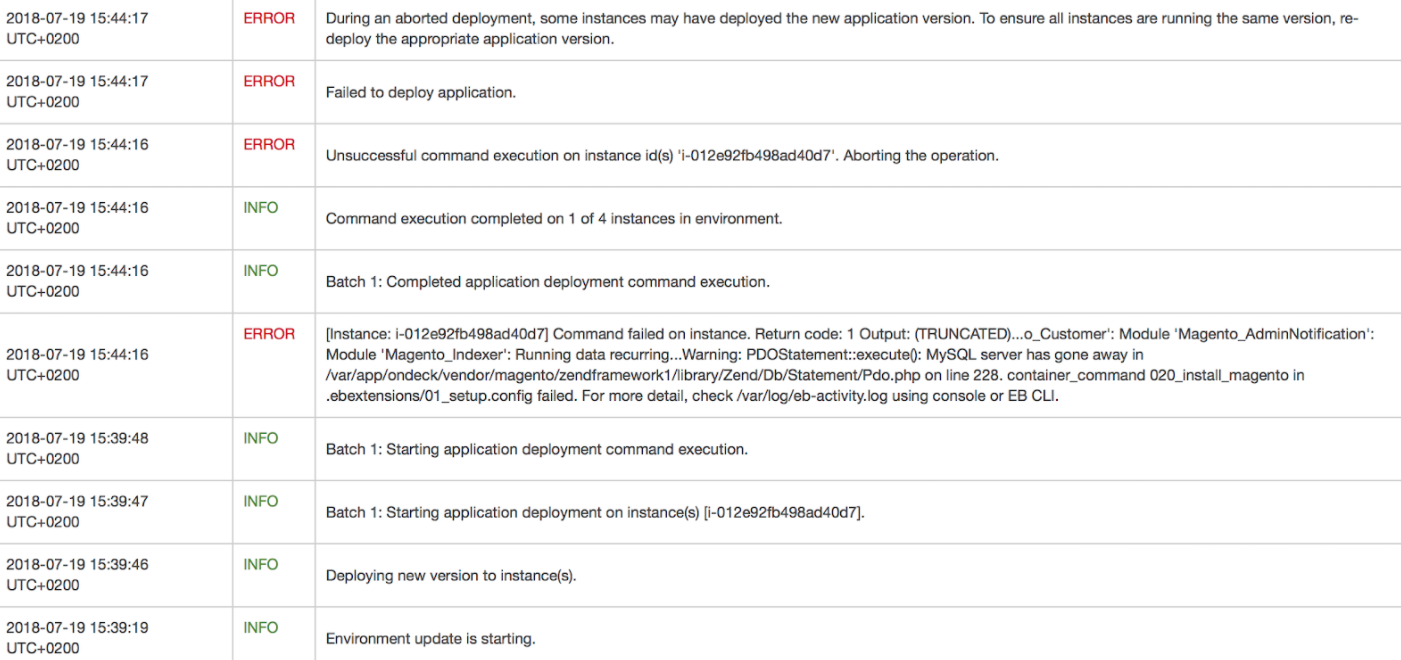Viewport: 1401px width, 660px height.
Task: Click ERROR label beside 'Failed to deploy application'
Action: [x=269, y=82]
